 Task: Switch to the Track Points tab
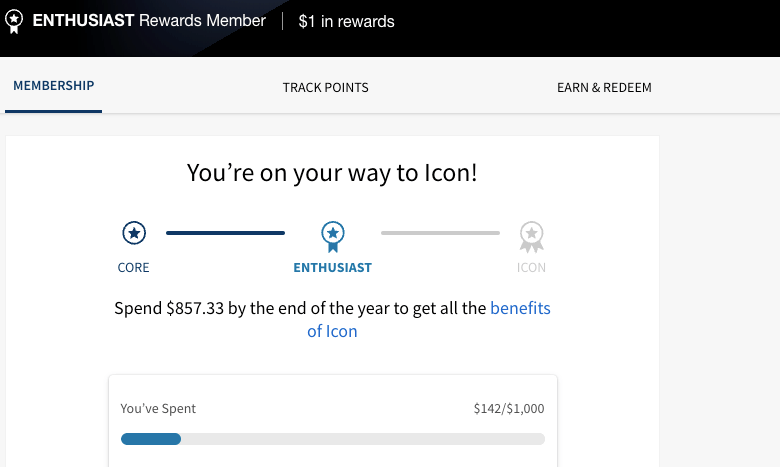point(325,88)
